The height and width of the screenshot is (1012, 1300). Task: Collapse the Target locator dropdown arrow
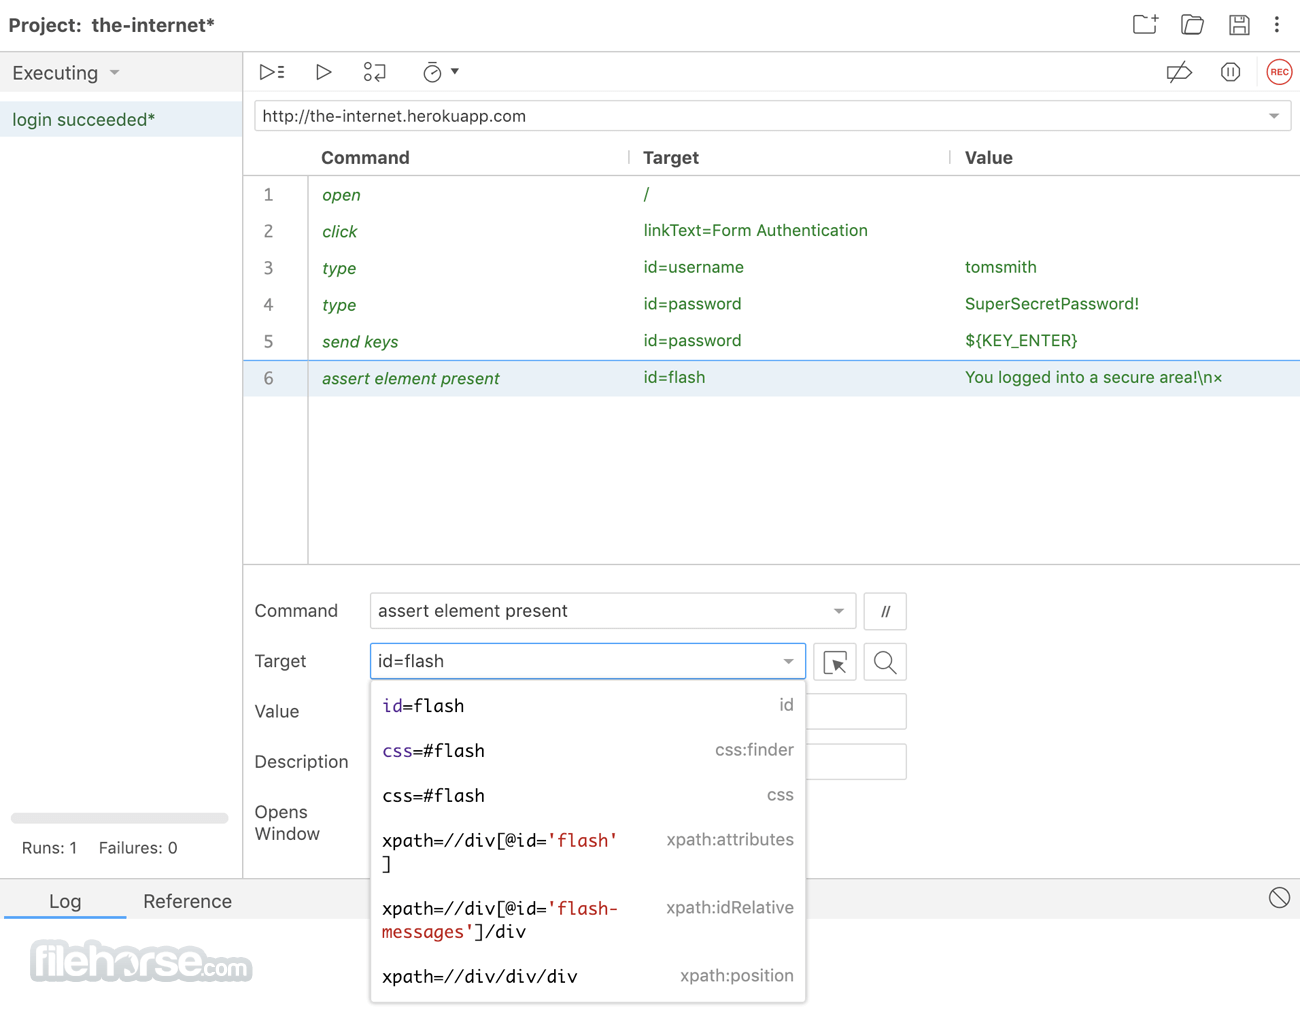[788, 661]
